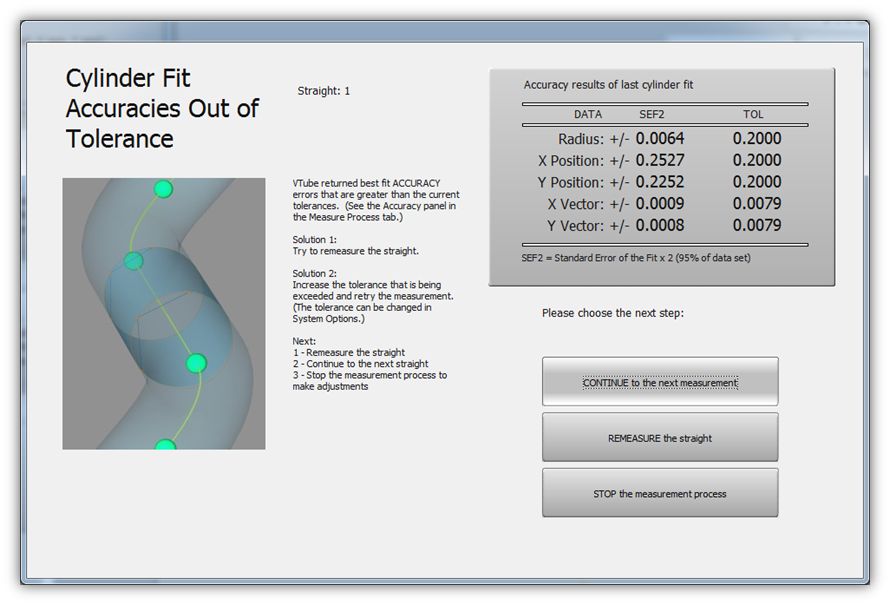Viewport: 890px width, 605px height.
Task: Click CONTINUE to the next measurement button
Action: pyautogui.click(x=659, y=383)
